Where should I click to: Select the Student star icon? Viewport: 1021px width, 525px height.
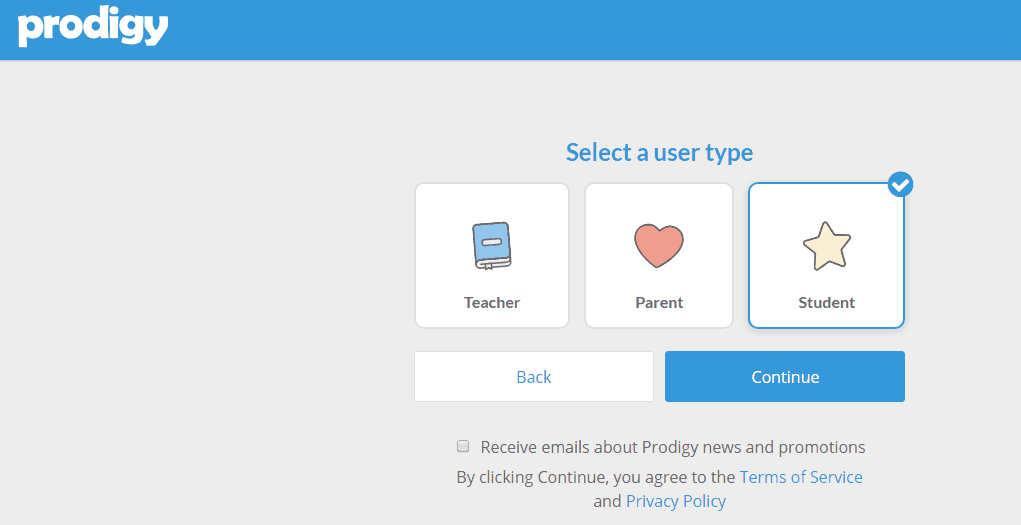[826, 247]
